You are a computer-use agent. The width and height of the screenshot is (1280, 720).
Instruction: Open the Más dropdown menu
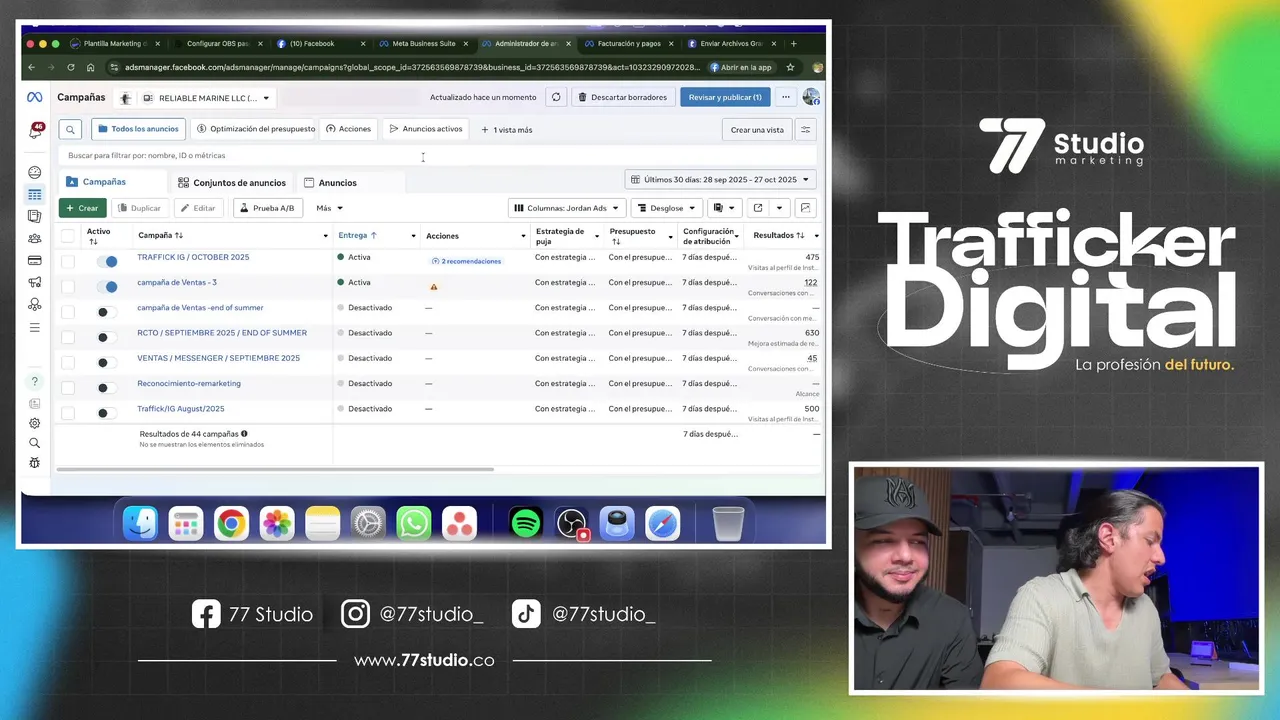[x=329, y=208]
